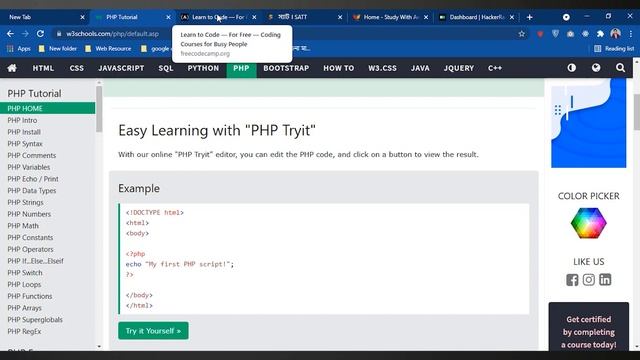Open the W3Schools search magnifier icon
The width and height of the screenshot is (640, 360).
[x=620, y=68]
